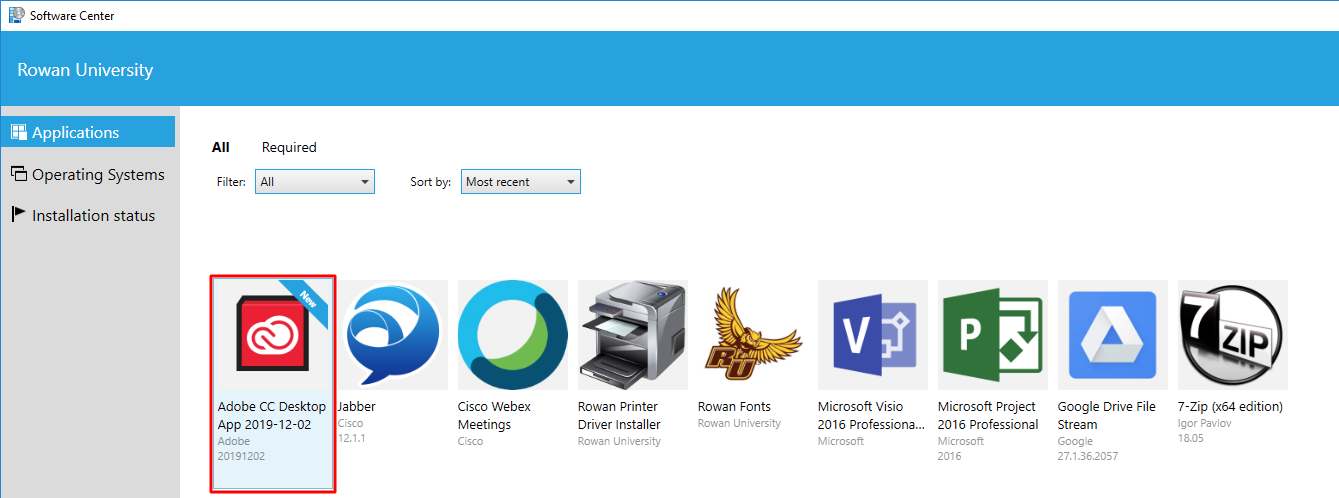Screen dimensions: 1339x498
Task: Click the Rowan University header banner
Action: 86,70
